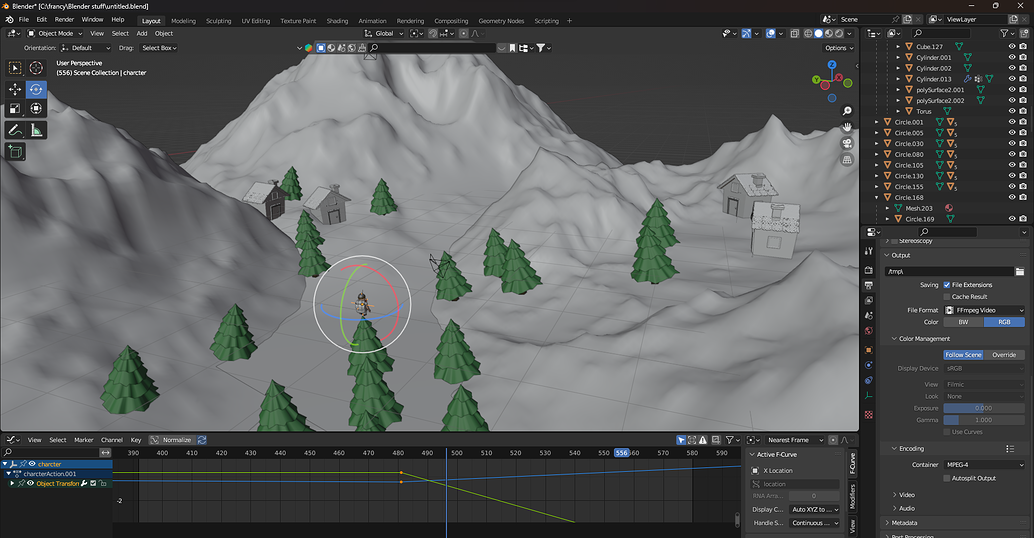Viewport: 1034px width, 538px height.
Task: Open the Output properties printer tab
Action: click(x=868, y=285)
